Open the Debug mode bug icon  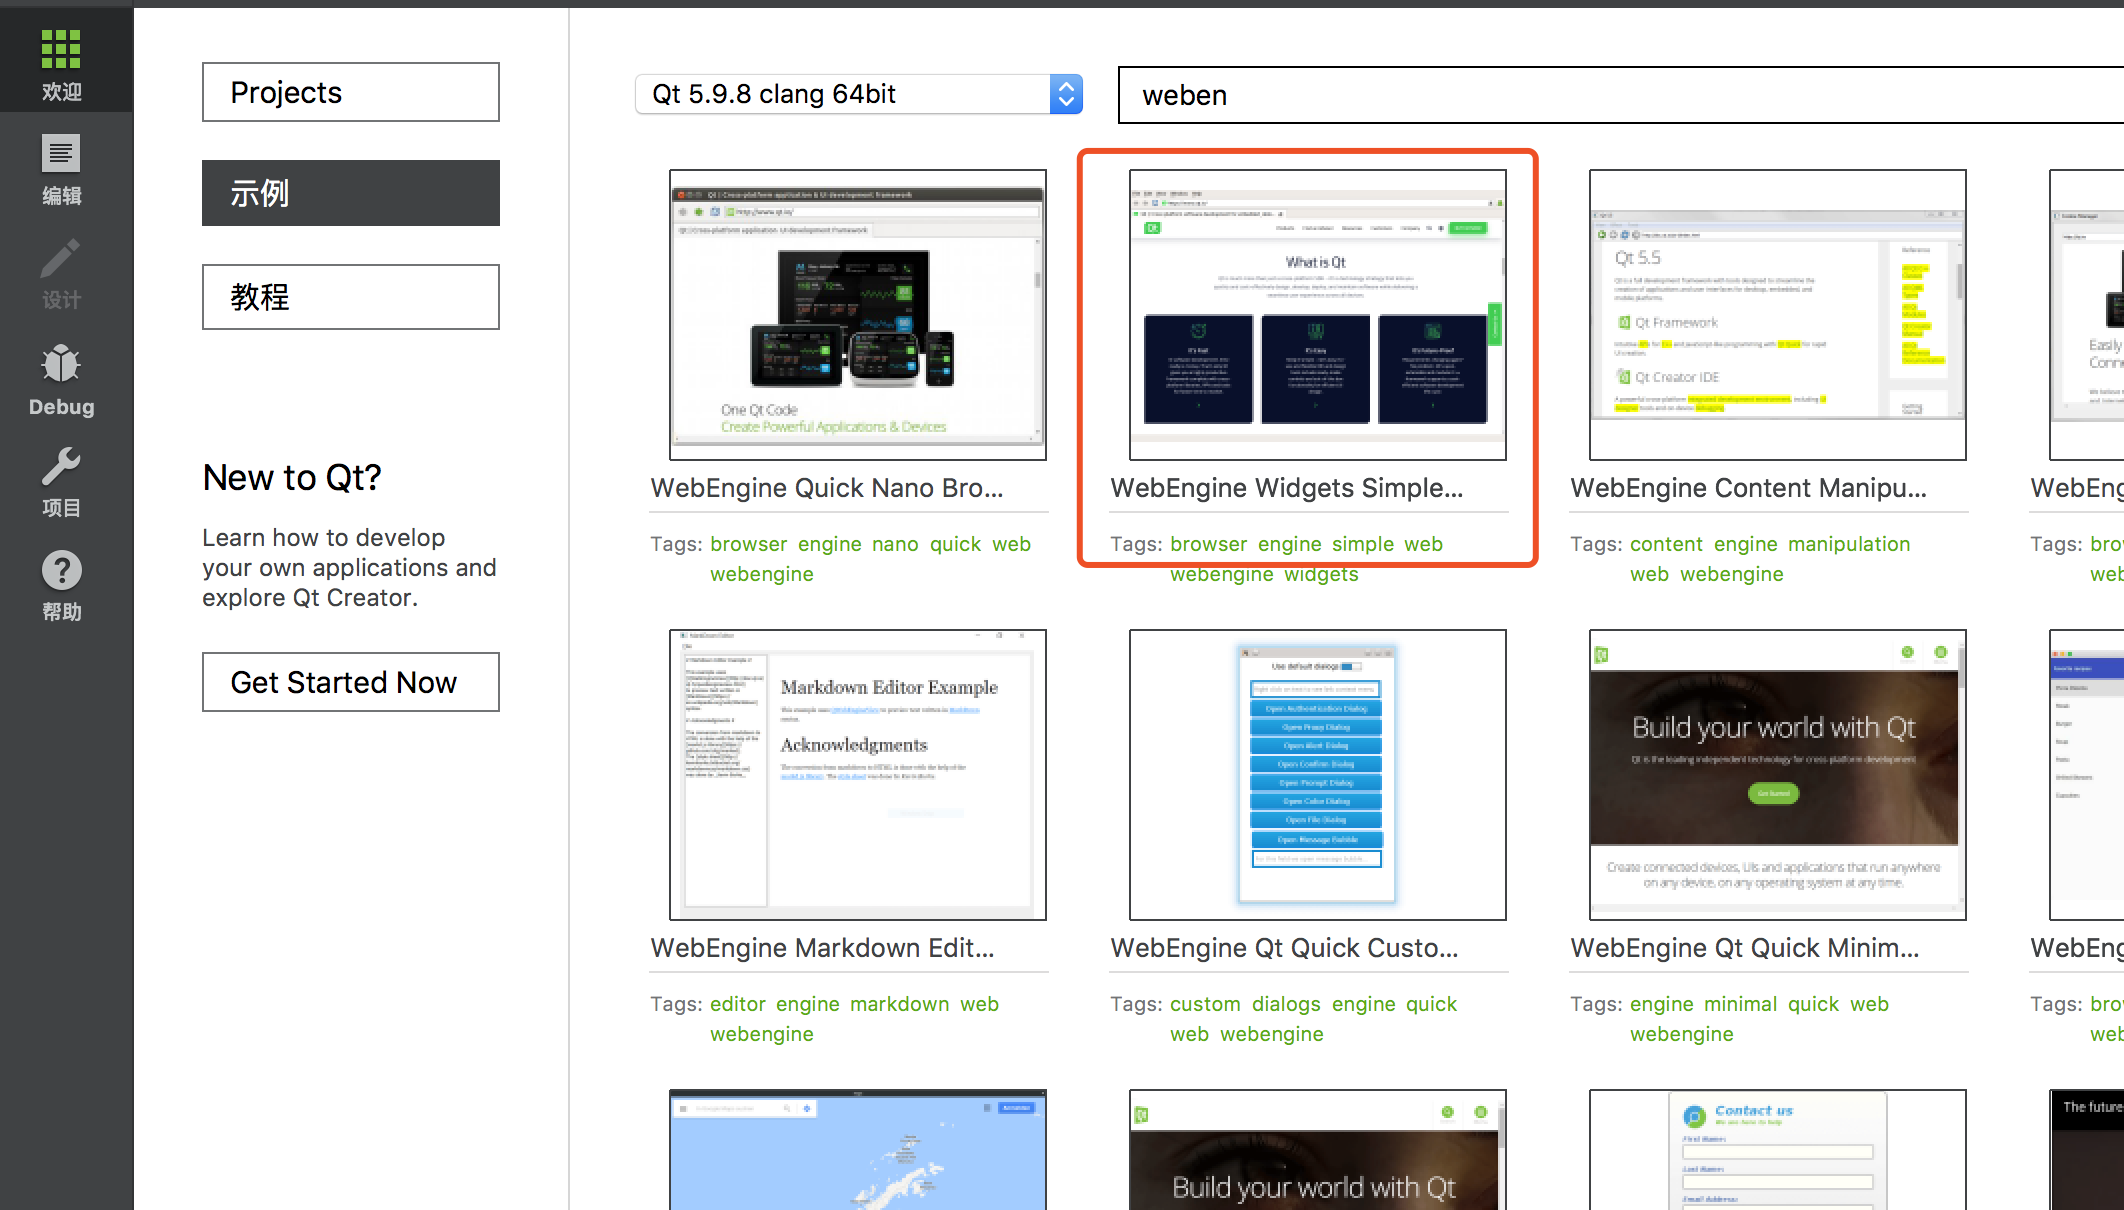point(61,365)
